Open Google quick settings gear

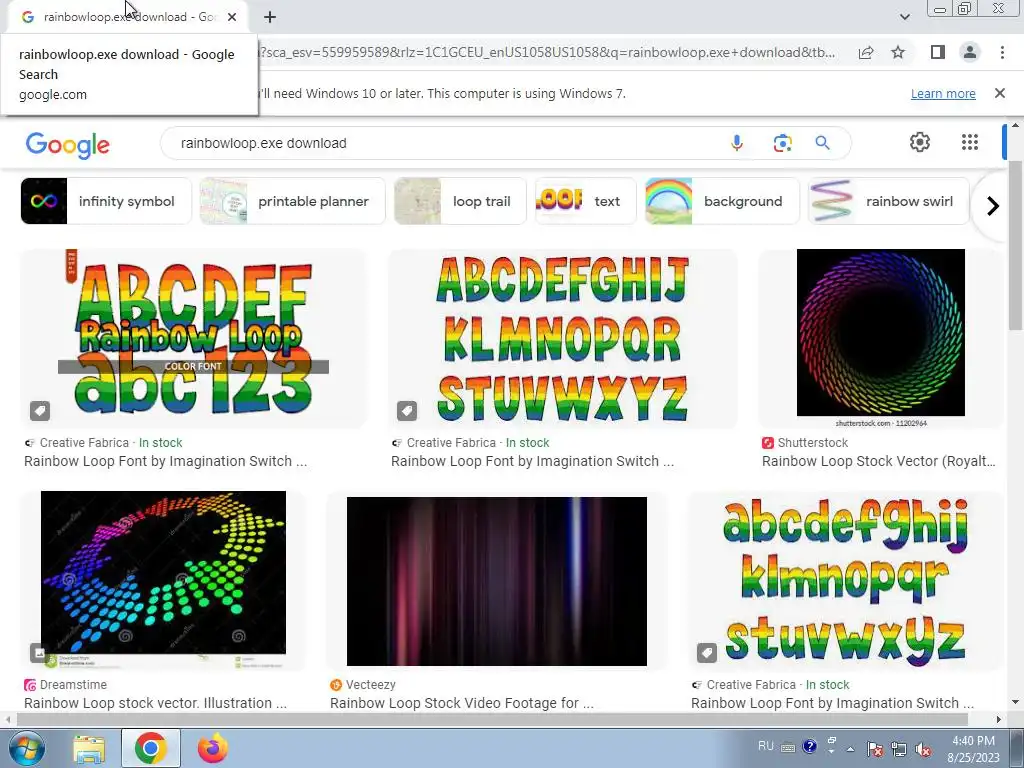tap(920, 142)
